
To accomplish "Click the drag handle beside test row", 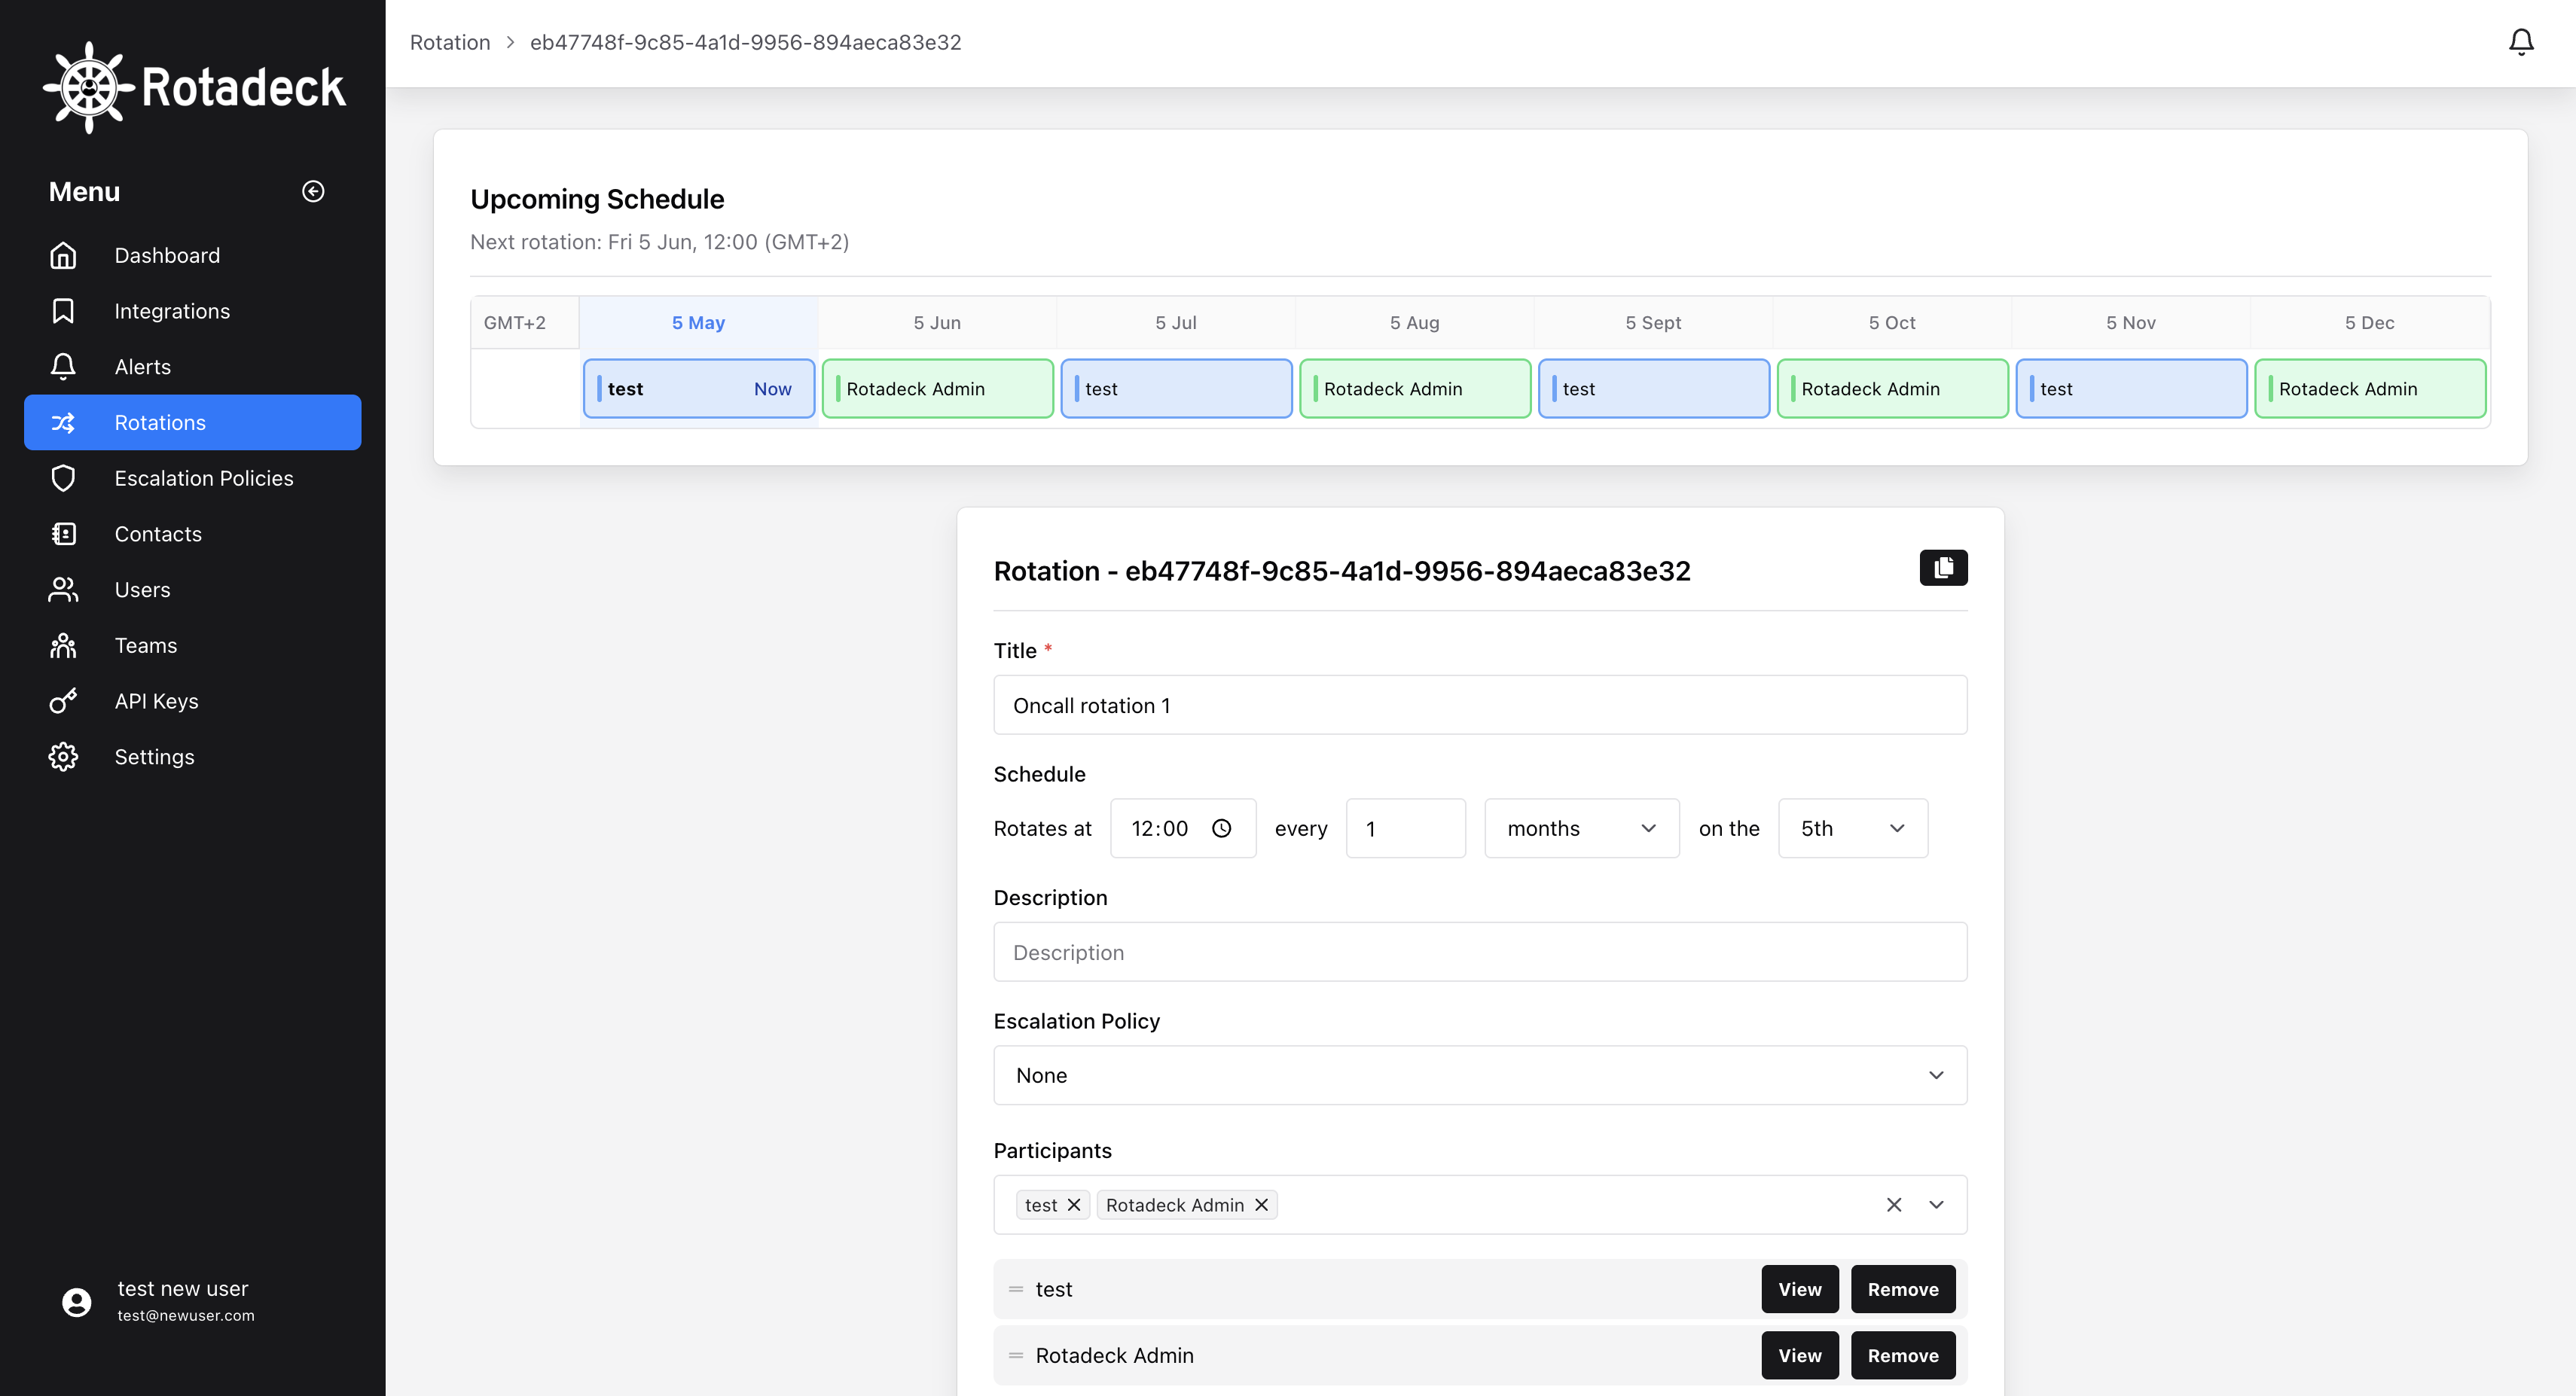I will click(1016, 1290).
